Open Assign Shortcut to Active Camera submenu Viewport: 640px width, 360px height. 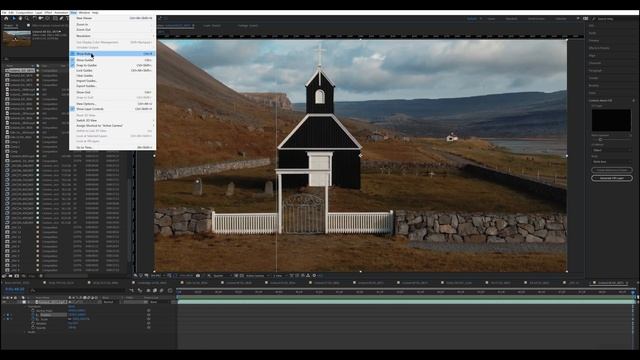point(112,126)
